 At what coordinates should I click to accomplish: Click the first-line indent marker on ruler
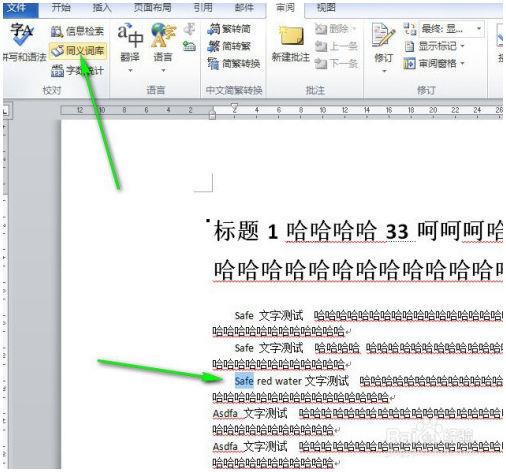(x=235, y=107)
